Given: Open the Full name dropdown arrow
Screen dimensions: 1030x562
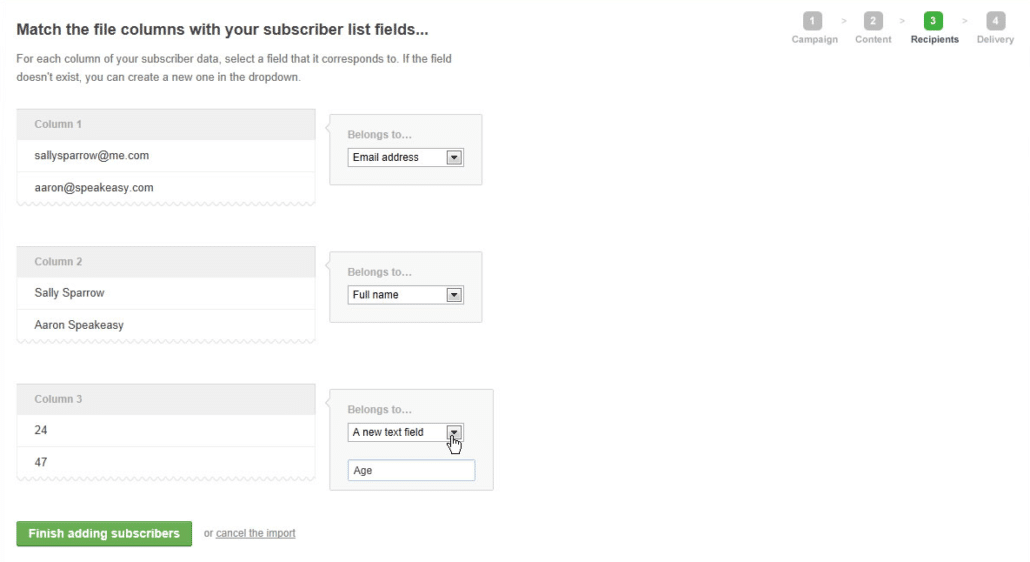Looking at the screenshot, I should 454,295.
